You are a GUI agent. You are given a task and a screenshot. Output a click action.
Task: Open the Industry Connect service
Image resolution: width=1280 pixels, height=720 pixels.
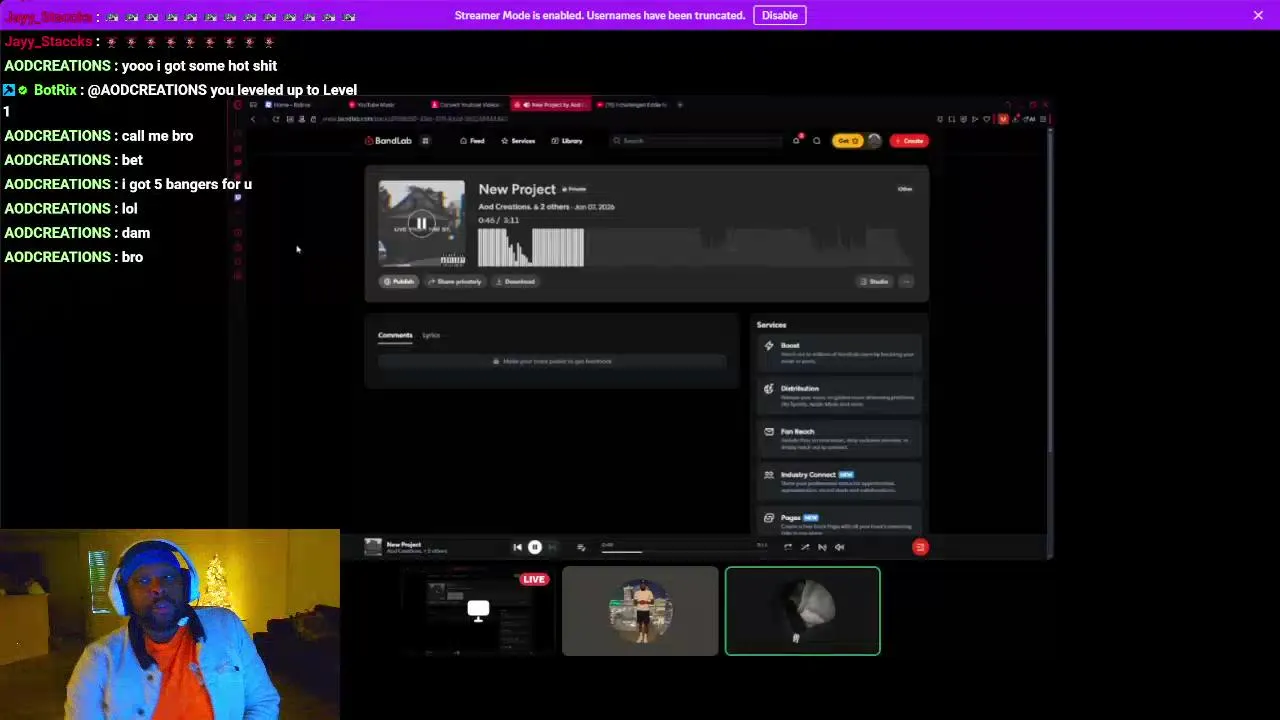tap(838, 481)
